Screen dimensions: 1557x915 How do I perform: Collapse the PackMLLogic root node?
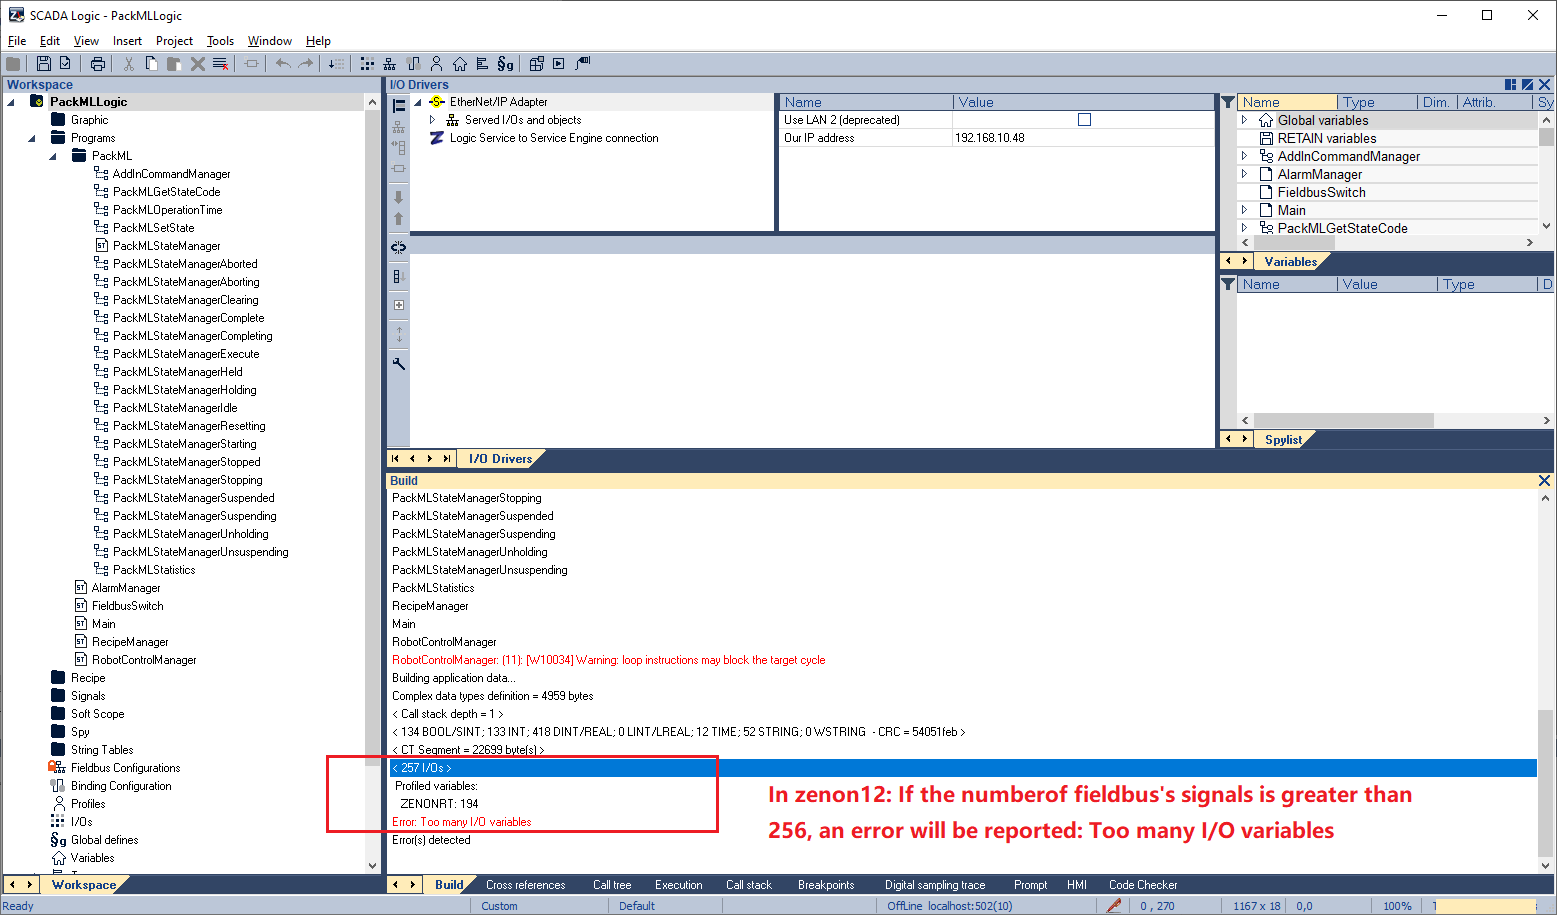click(x=11, y=102)
